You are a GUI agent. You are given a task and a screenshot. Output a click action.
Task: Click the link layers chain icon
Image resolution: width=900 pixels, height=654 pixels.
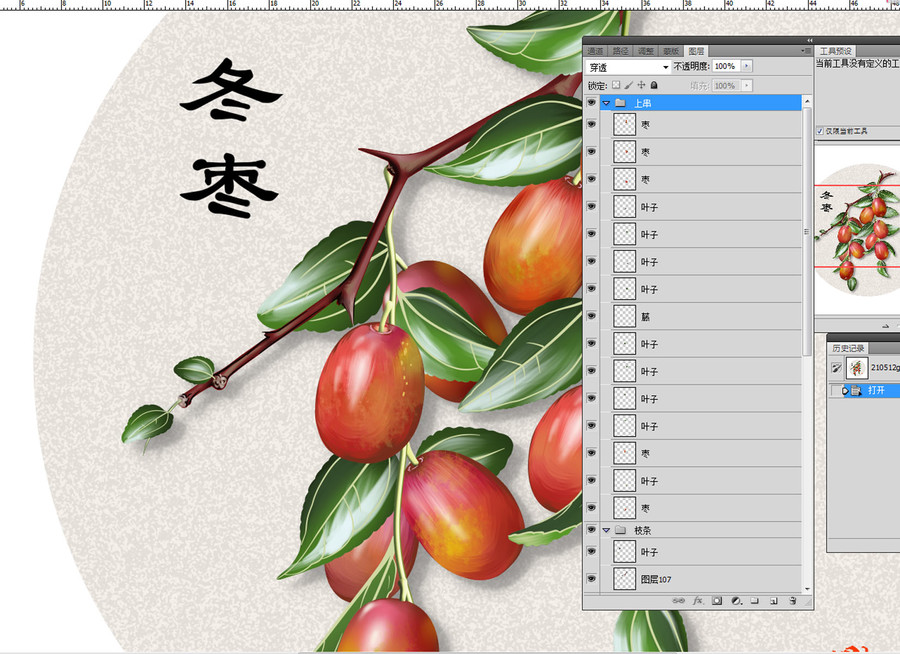(x=678, y=601)
